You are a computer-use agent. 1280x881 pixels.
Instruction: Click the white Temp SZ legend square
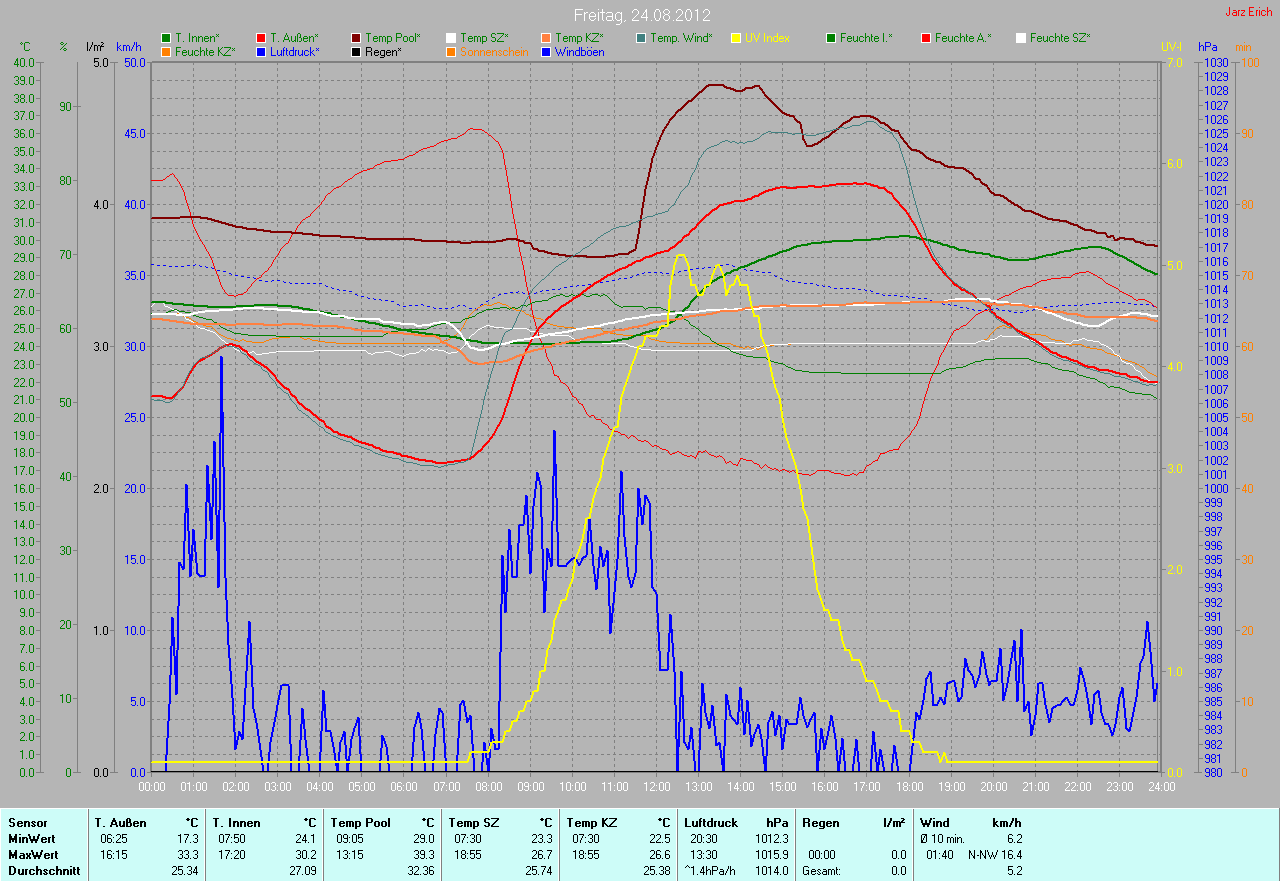click(x=451, y=38)
